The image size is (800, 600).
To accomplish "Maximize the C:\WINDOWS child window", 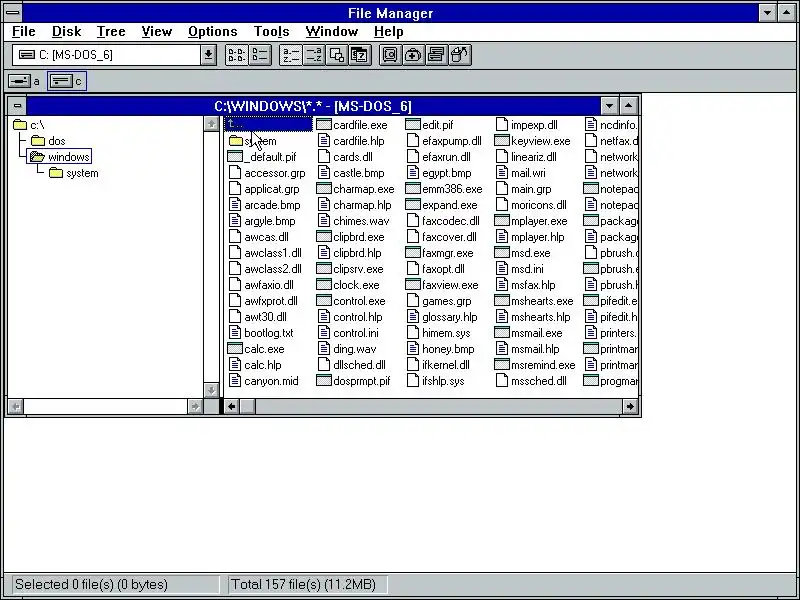I will point(629,106).
